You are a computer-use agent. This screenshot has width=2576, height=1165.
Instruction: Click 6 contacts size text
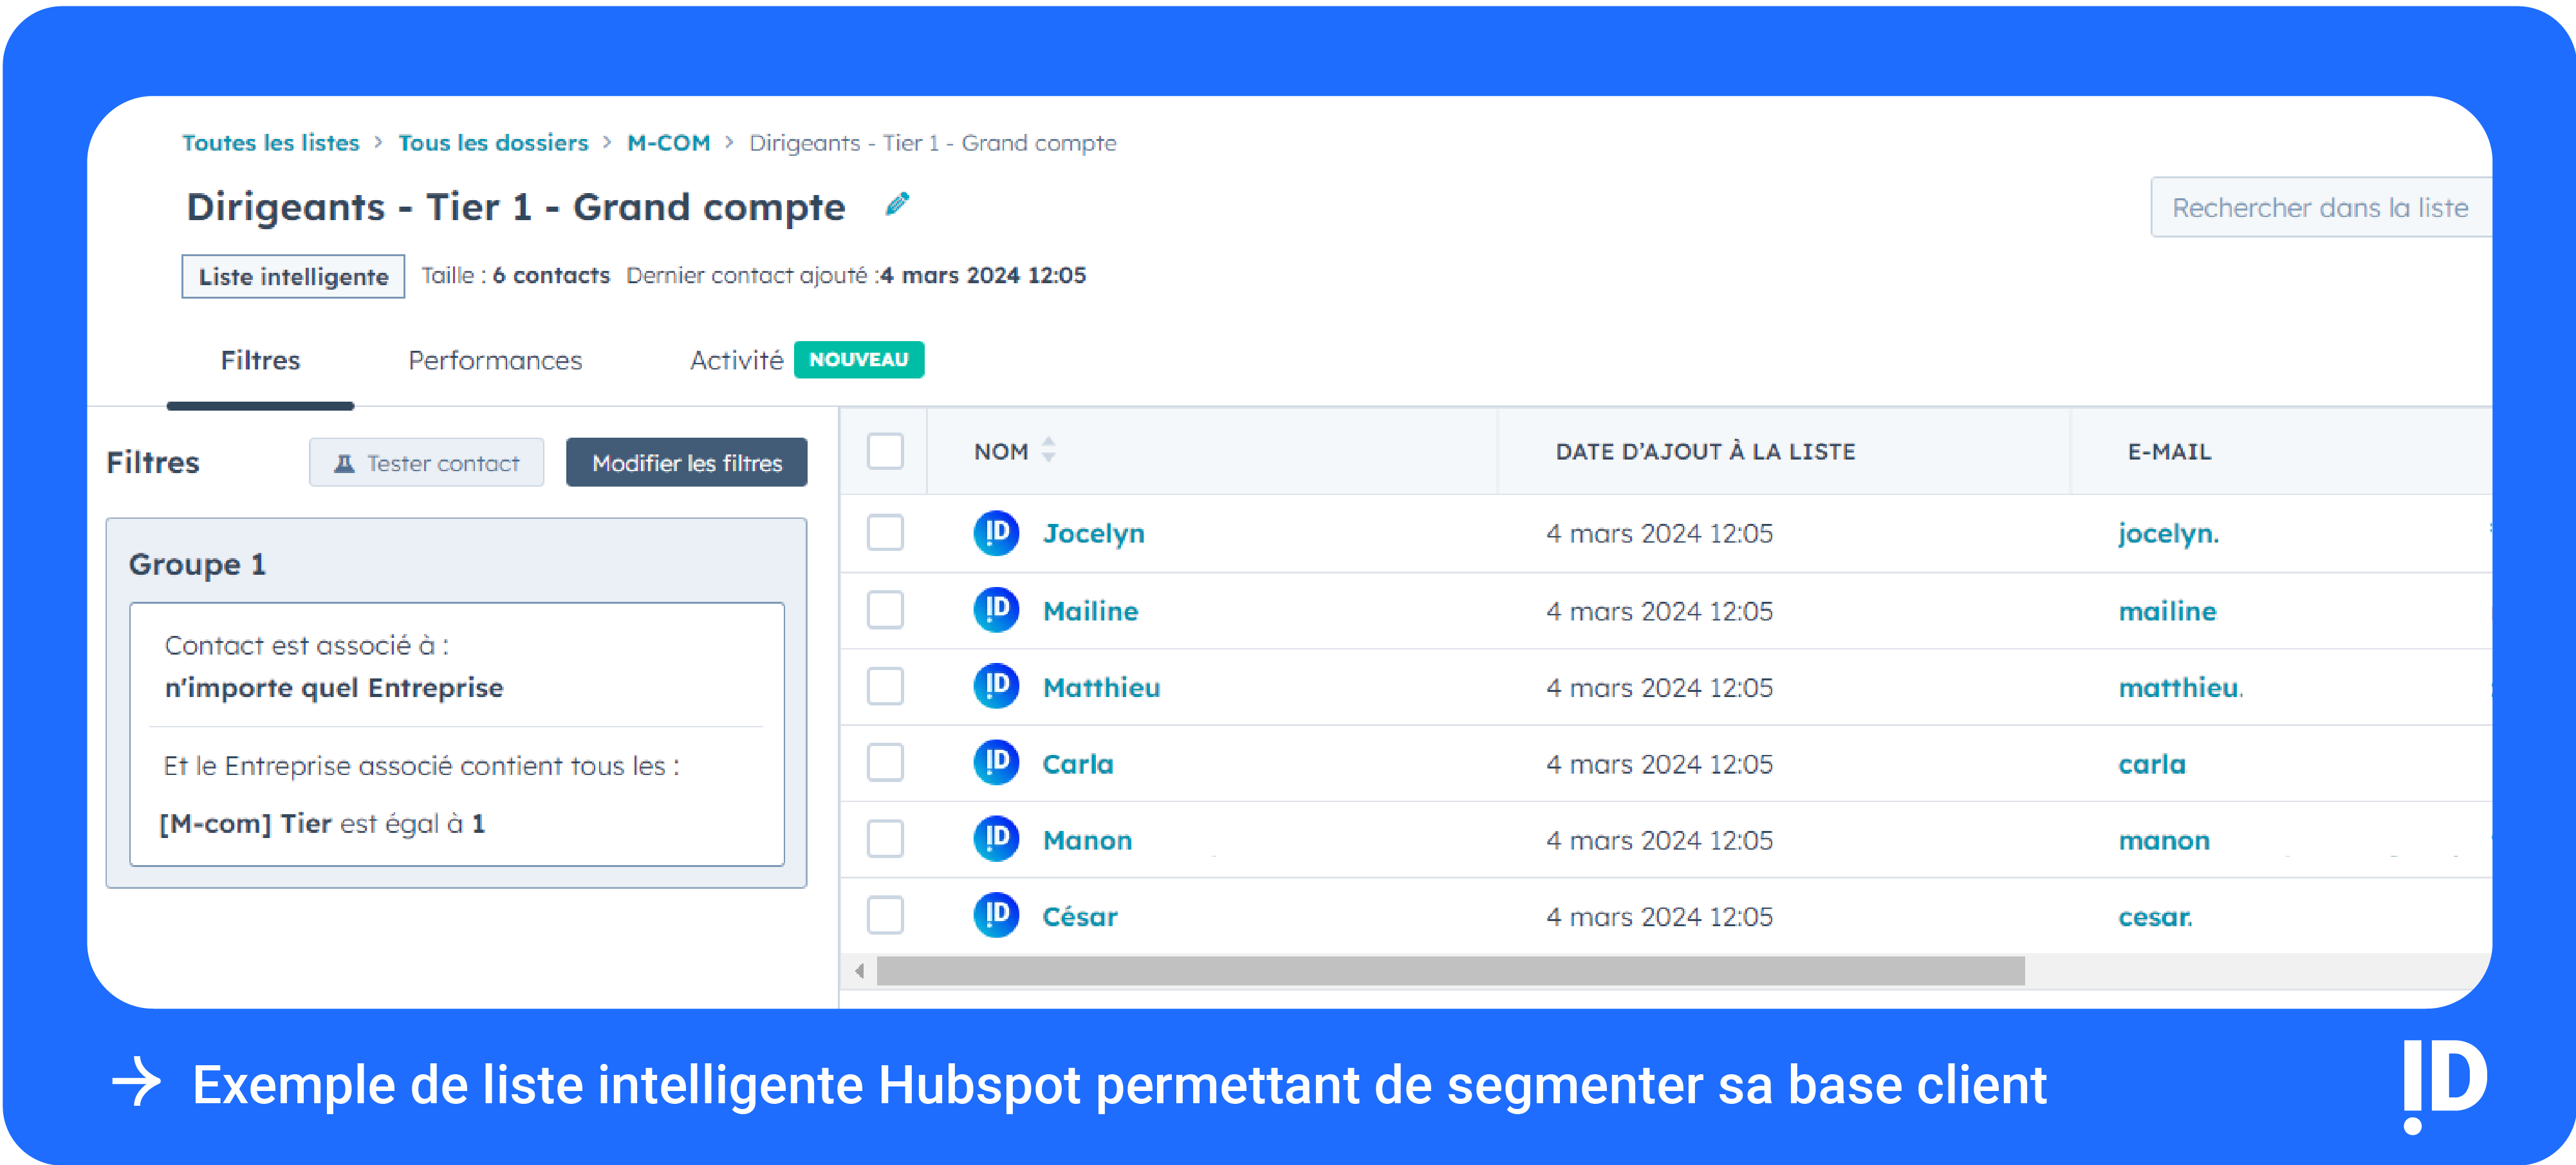[550, 275]
